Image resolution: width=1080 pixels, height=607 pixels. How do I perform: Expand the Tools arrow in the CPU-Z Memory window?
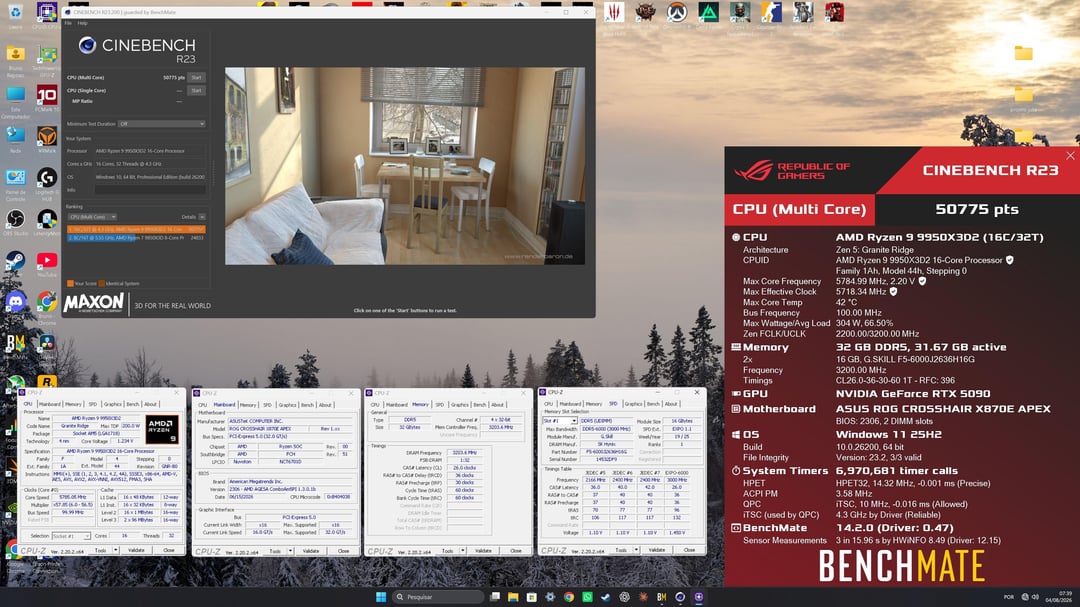click(462, 551)
